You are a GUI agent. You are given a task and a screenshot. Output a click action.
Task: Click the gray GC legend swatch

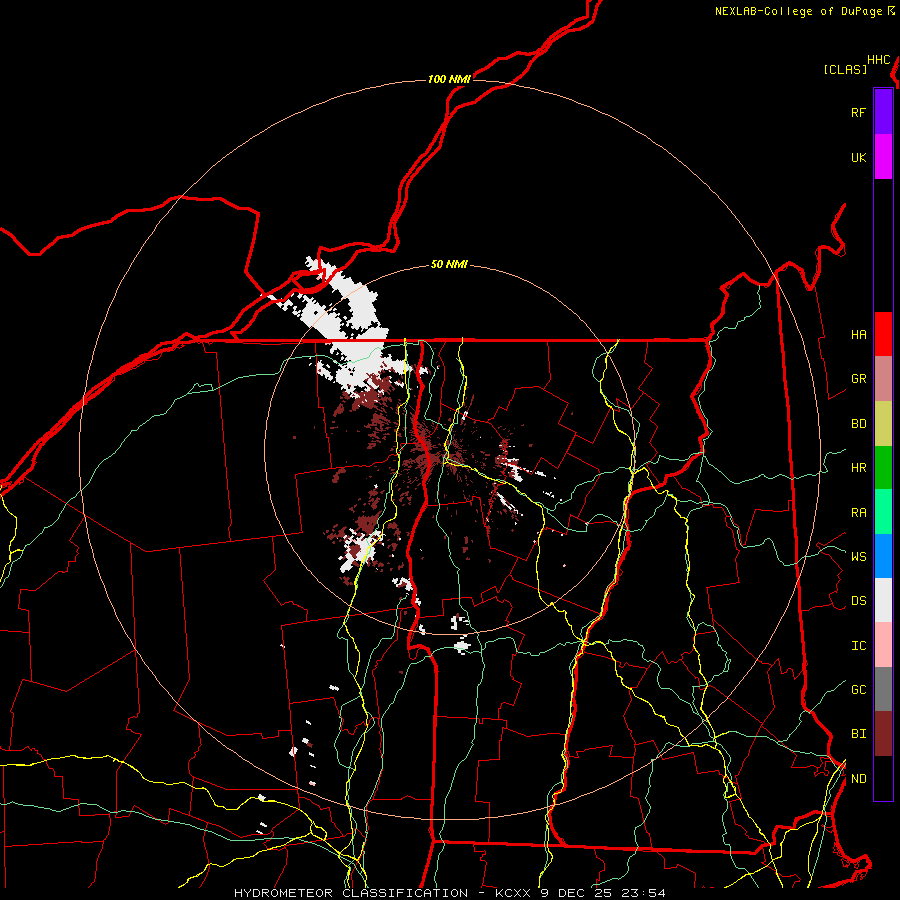pyautogui.click(x=883, y=689)
